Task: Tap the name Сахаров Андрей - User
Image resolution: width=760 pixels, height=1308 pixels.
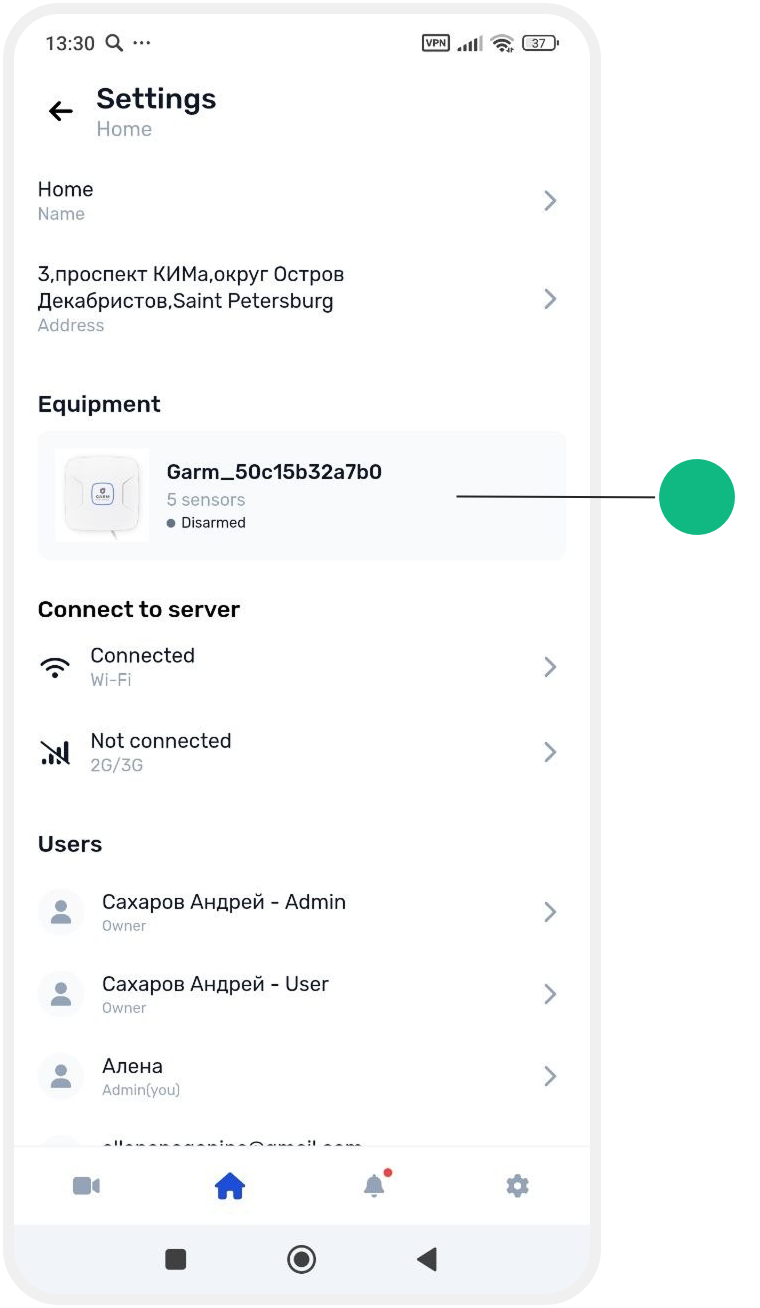Action: [215, 984]
